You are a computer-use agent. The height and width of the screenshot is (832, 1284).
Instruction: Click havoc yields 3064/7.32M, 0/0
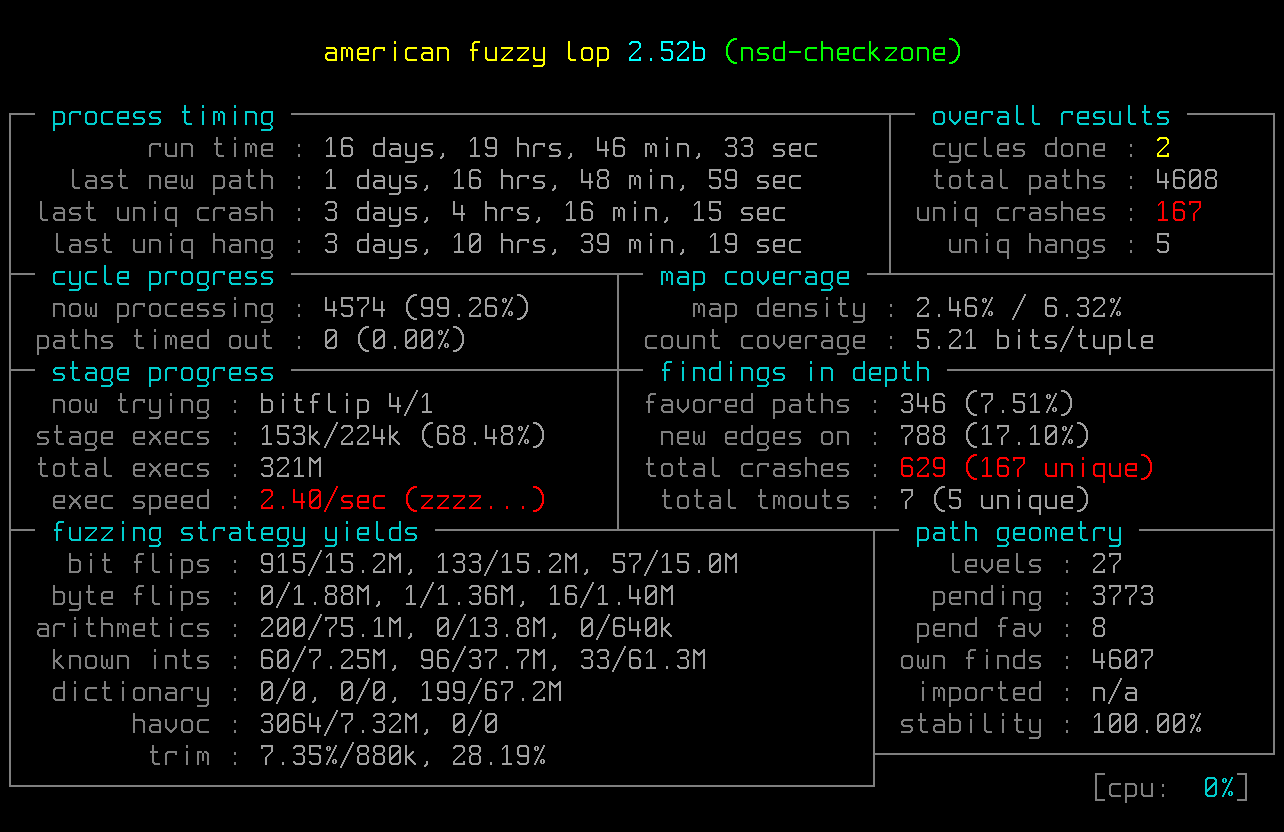coord(379,725)
